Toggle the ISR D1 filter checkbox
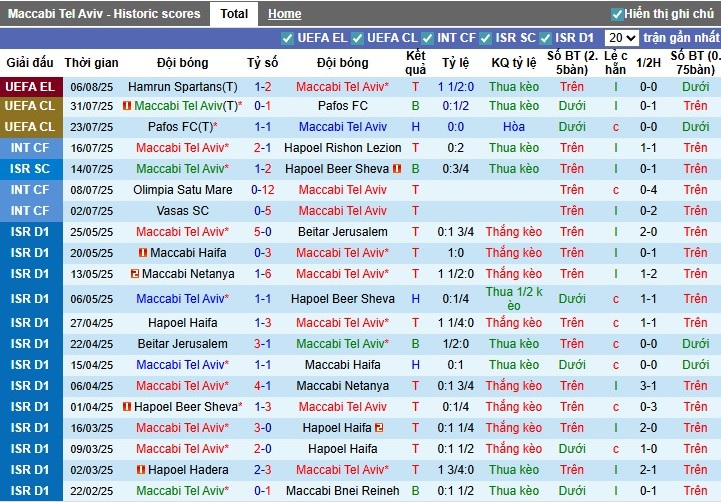The image size is (721, 502). tap(545, 38)
